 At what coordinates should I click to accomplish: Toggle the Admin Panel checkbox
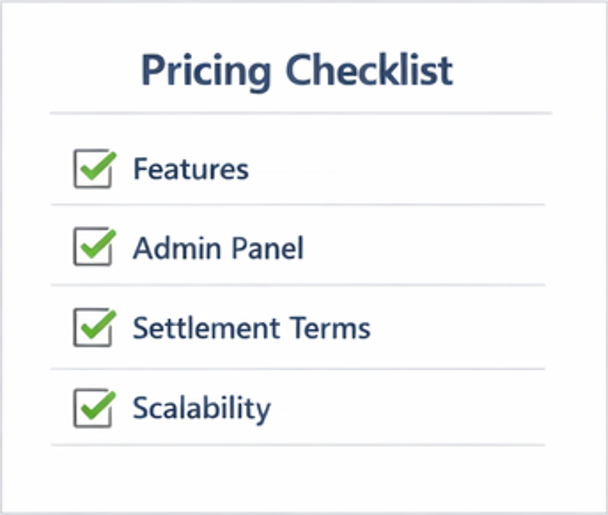(93, 248)
